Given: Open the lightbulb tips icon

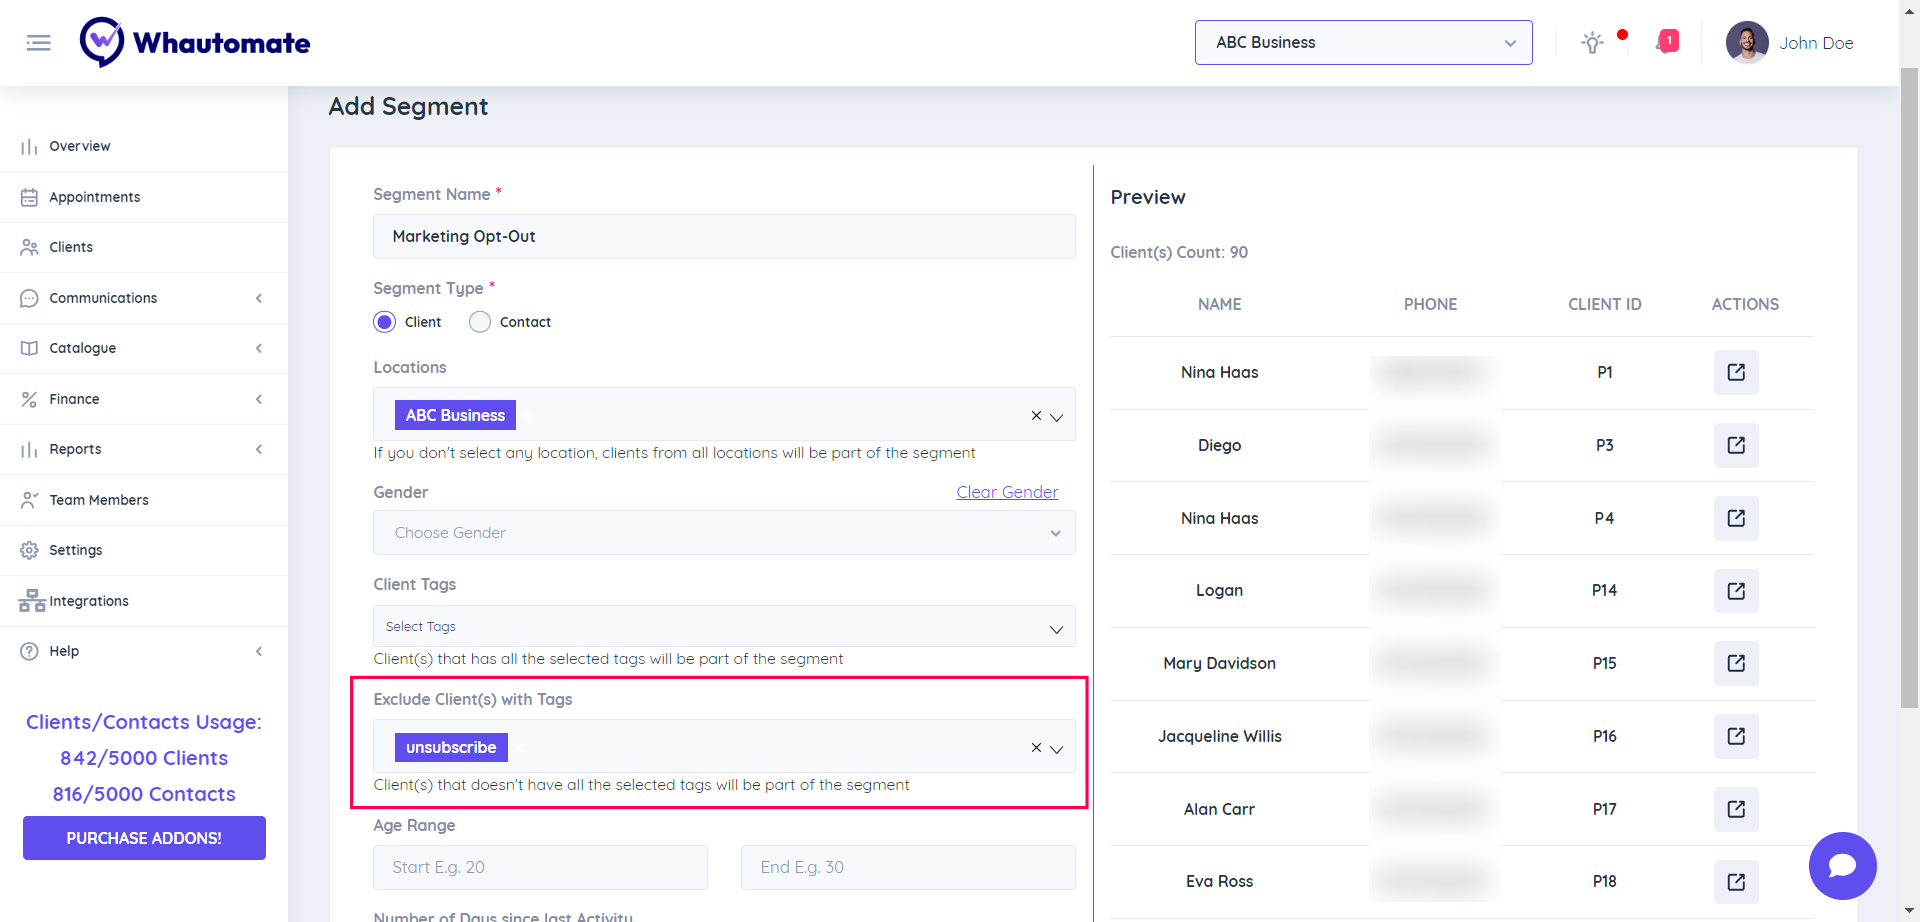Looking at the screenshot, I should [1592, 43].
